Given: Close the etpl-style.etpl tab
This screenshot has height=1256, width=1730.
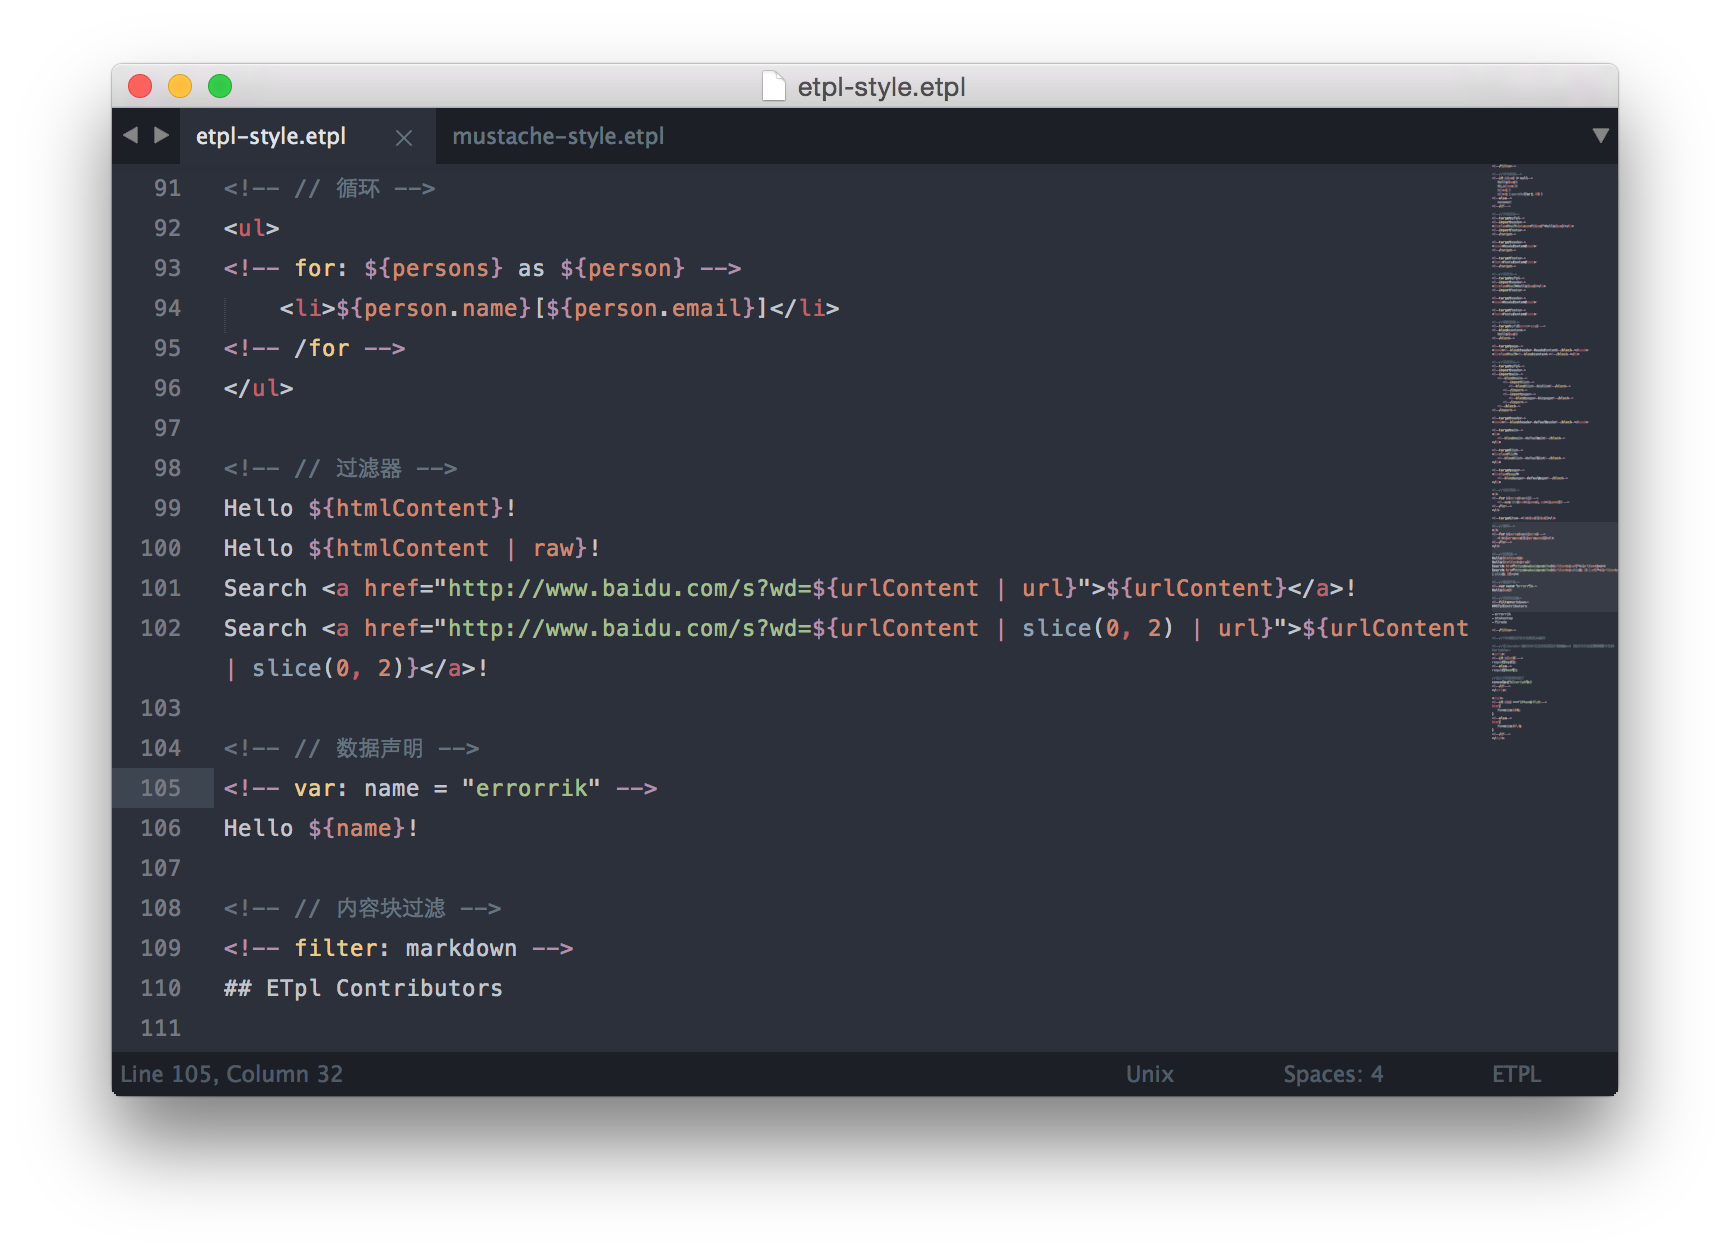Looking at the screenshot, I should [x=404, y=138].
